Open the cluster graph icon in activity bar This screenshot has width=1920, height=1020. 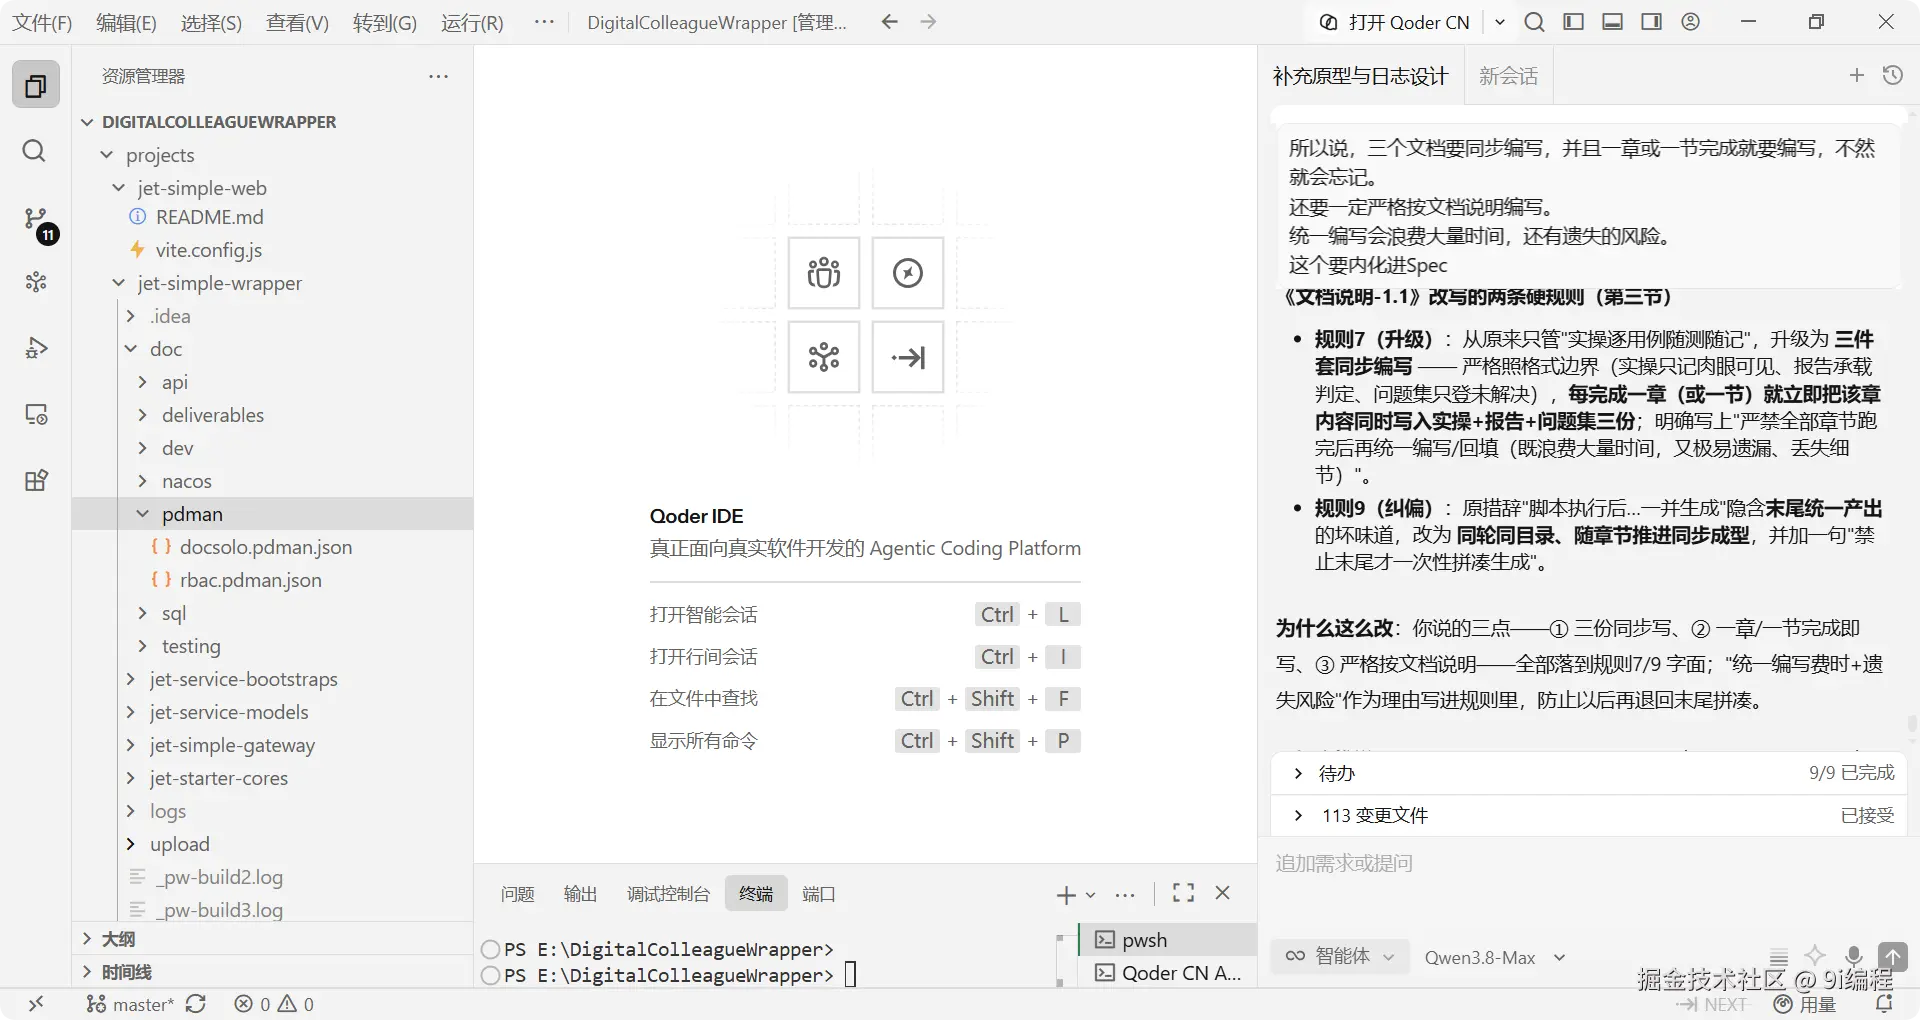(36, 282)
